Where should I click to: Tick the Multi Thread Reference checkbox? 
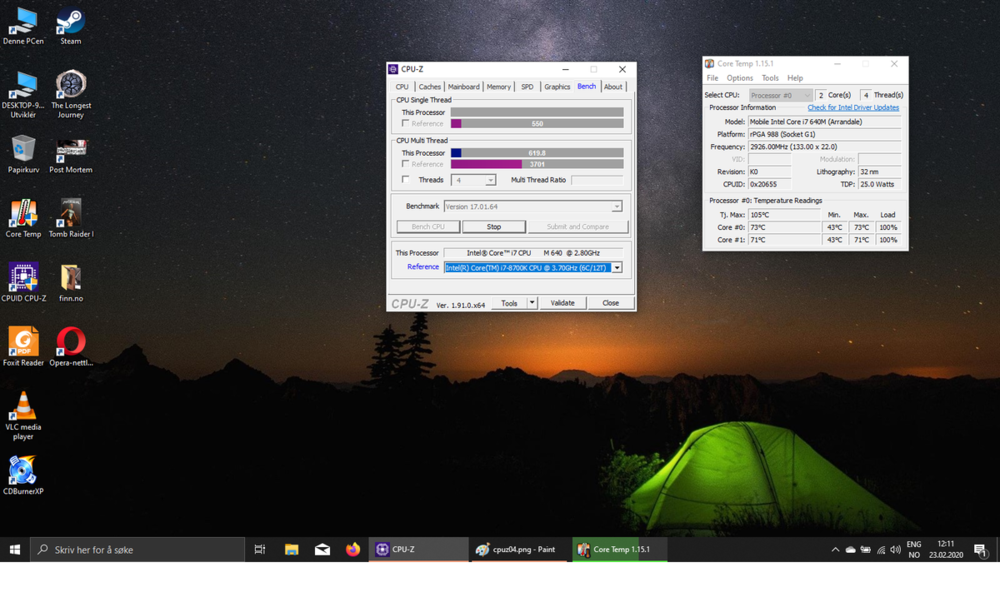(x=406, y=164)
